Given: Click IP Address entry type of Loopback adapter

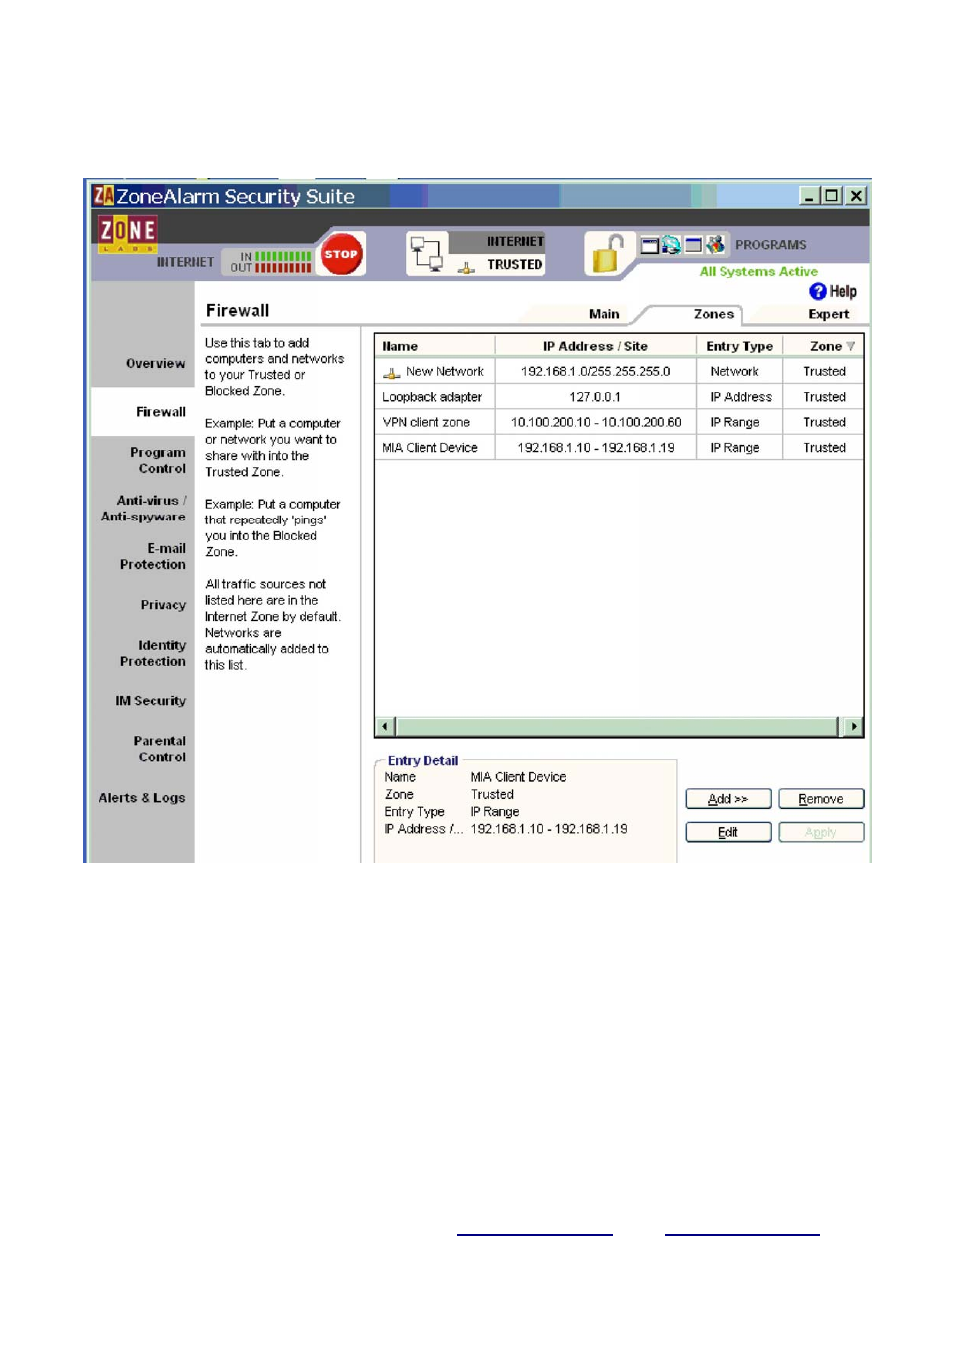Looking at the screenshot, I should [x=740, y=397].
